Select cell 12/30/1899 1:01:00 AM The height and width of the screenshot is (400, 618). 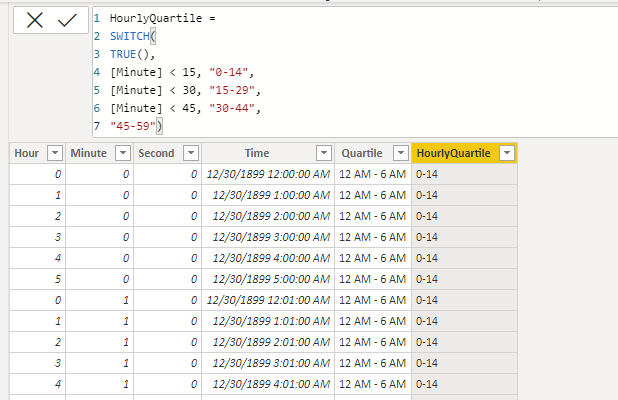268,321
